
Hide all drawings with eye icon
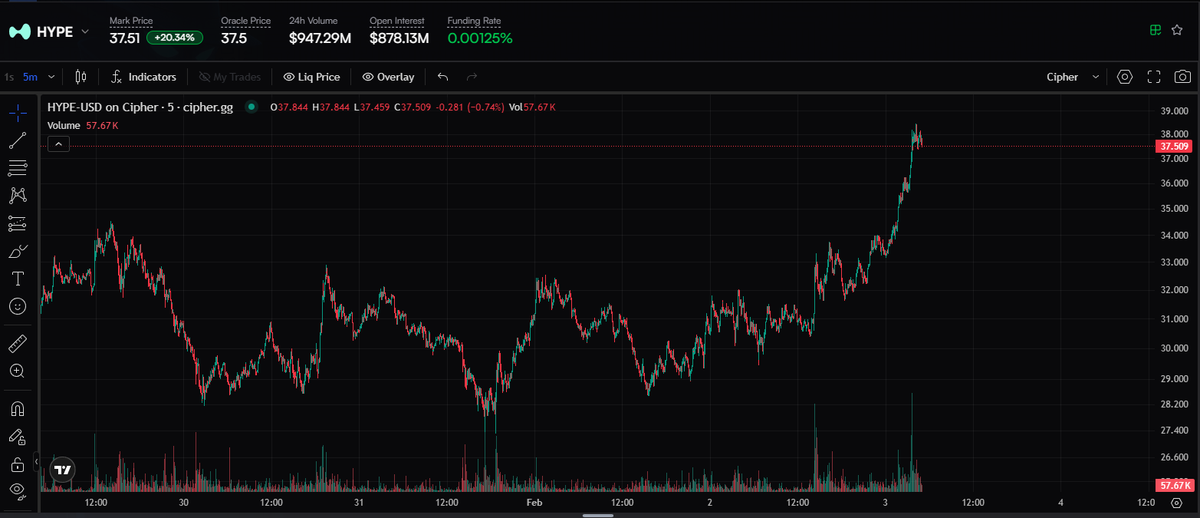pyautogui.click(x=17, y=490)
